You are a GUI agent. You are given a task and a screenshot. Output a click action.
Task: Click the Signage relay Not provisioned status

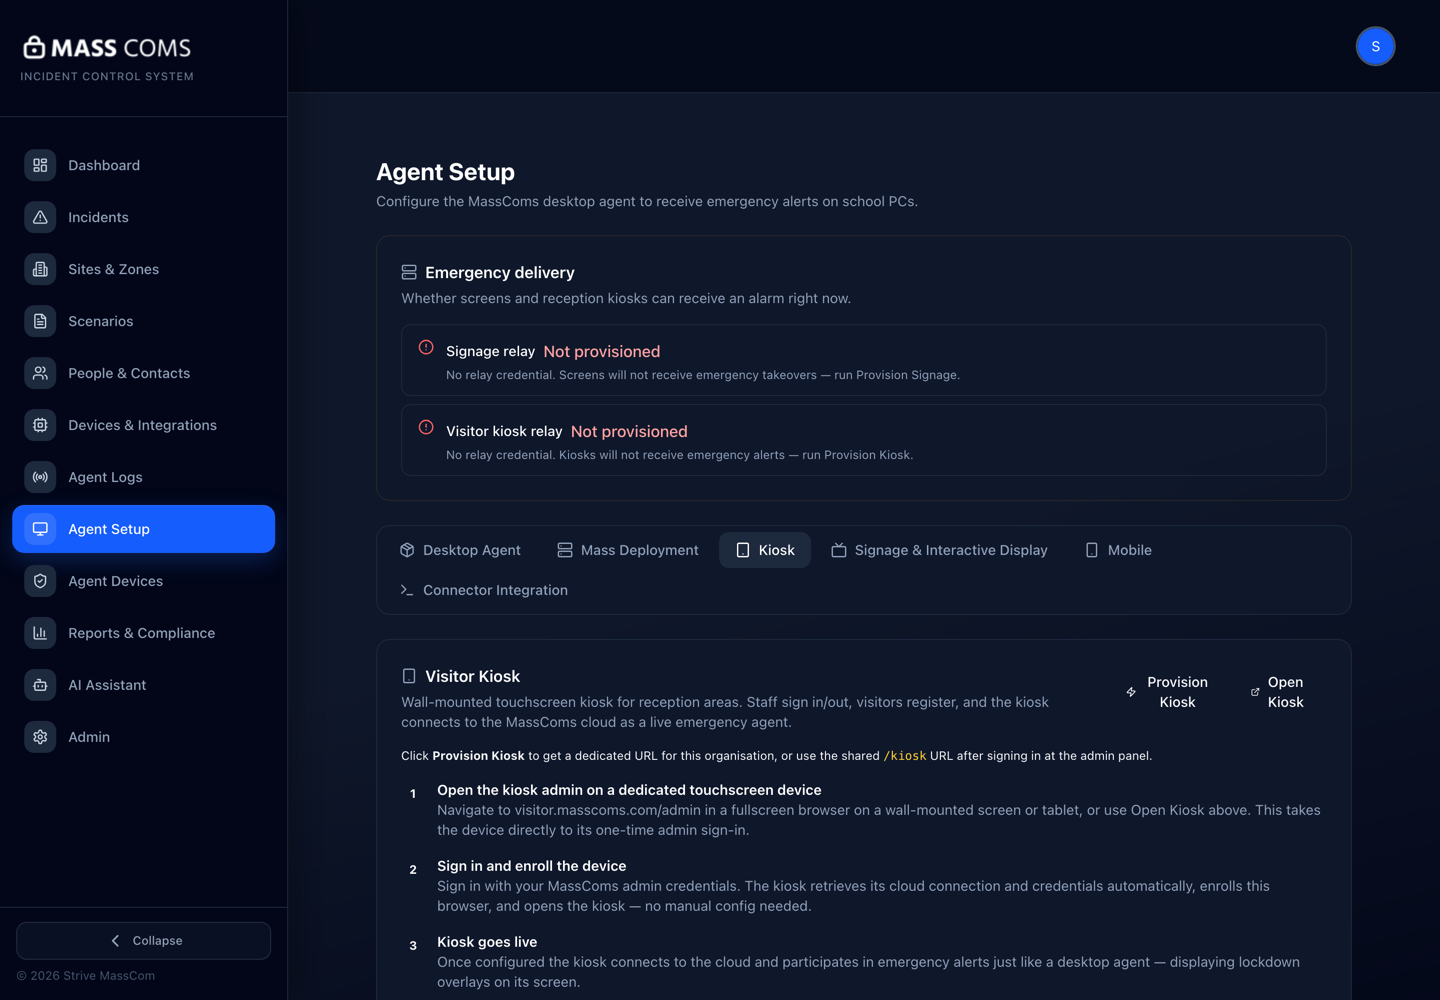coord(602,351)
